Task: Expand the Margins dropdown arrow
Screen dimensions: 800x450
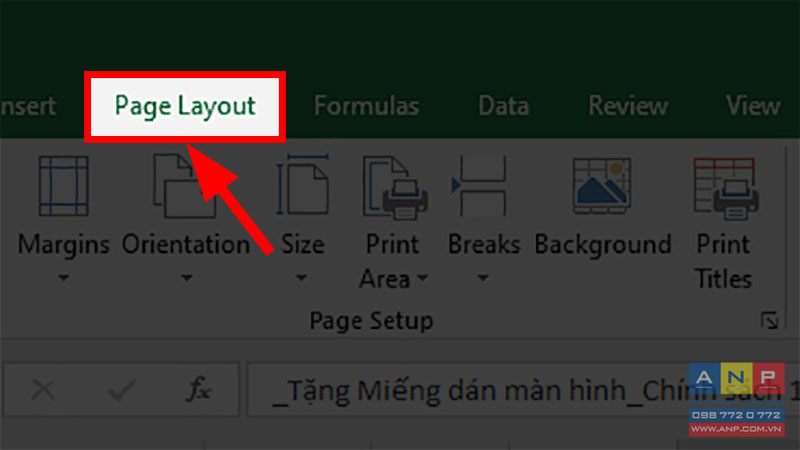Action: (x=63, y=278)
